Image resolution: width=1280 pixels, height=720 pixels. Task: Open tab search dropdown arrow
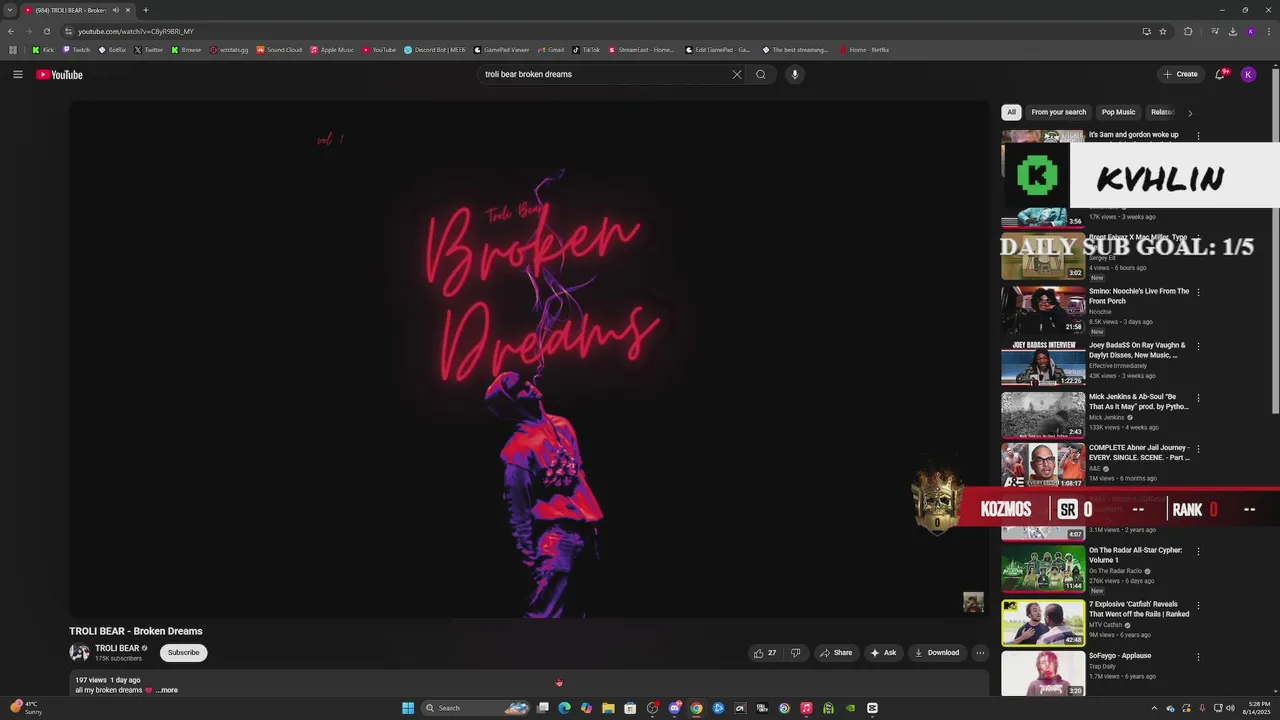[x=10, y=10]
